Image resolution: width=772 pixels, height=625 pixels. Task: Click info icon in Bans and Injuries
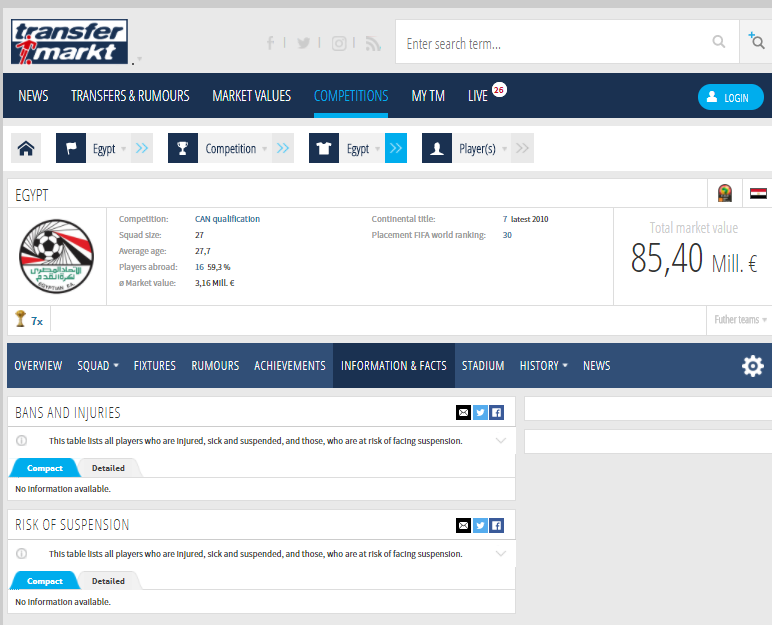pos(22,441)
